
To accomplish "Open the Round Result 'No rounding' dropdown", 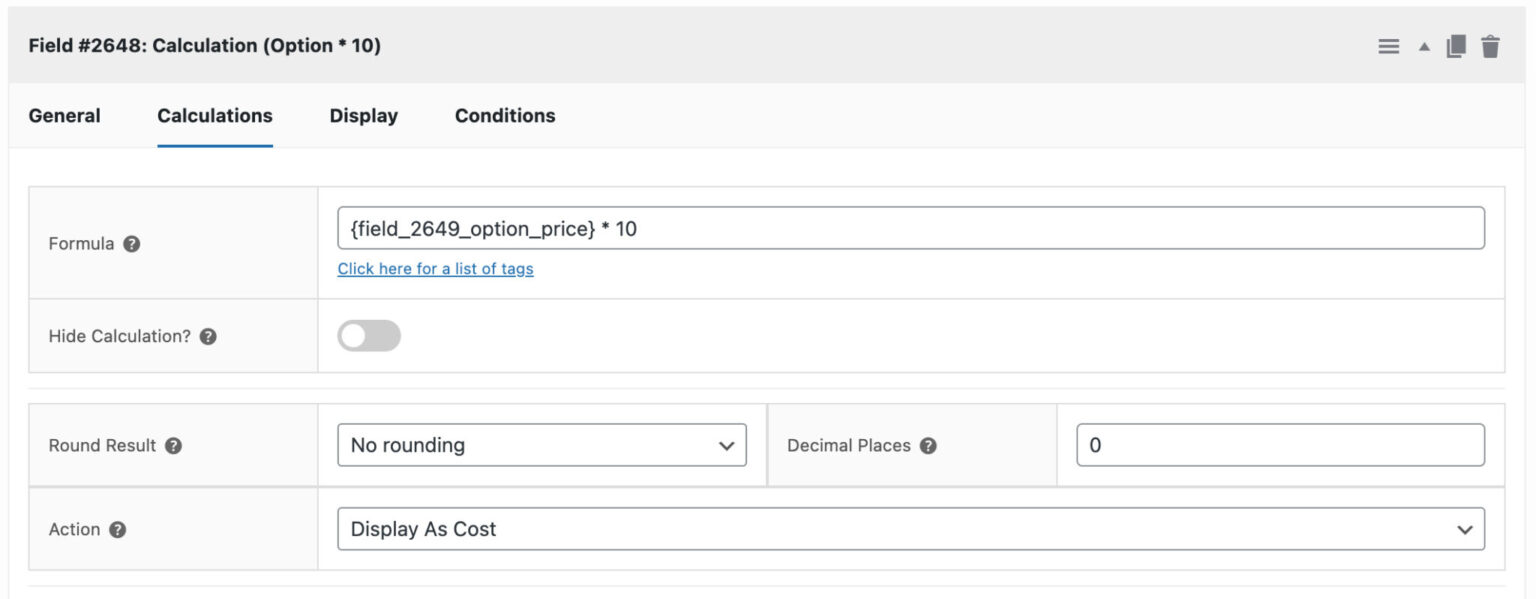I will point(542,445).
